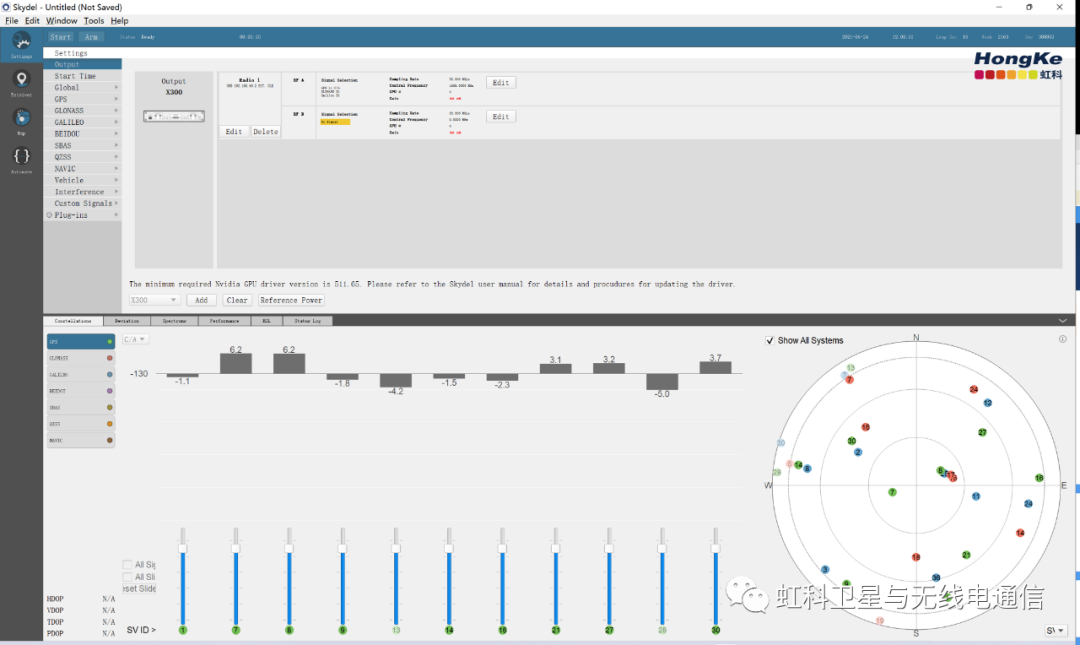The image size is (1080, 645).
Task: Open the SV dropdown under sky plot
Action: pyautogui.click(x=1055, y=631)
